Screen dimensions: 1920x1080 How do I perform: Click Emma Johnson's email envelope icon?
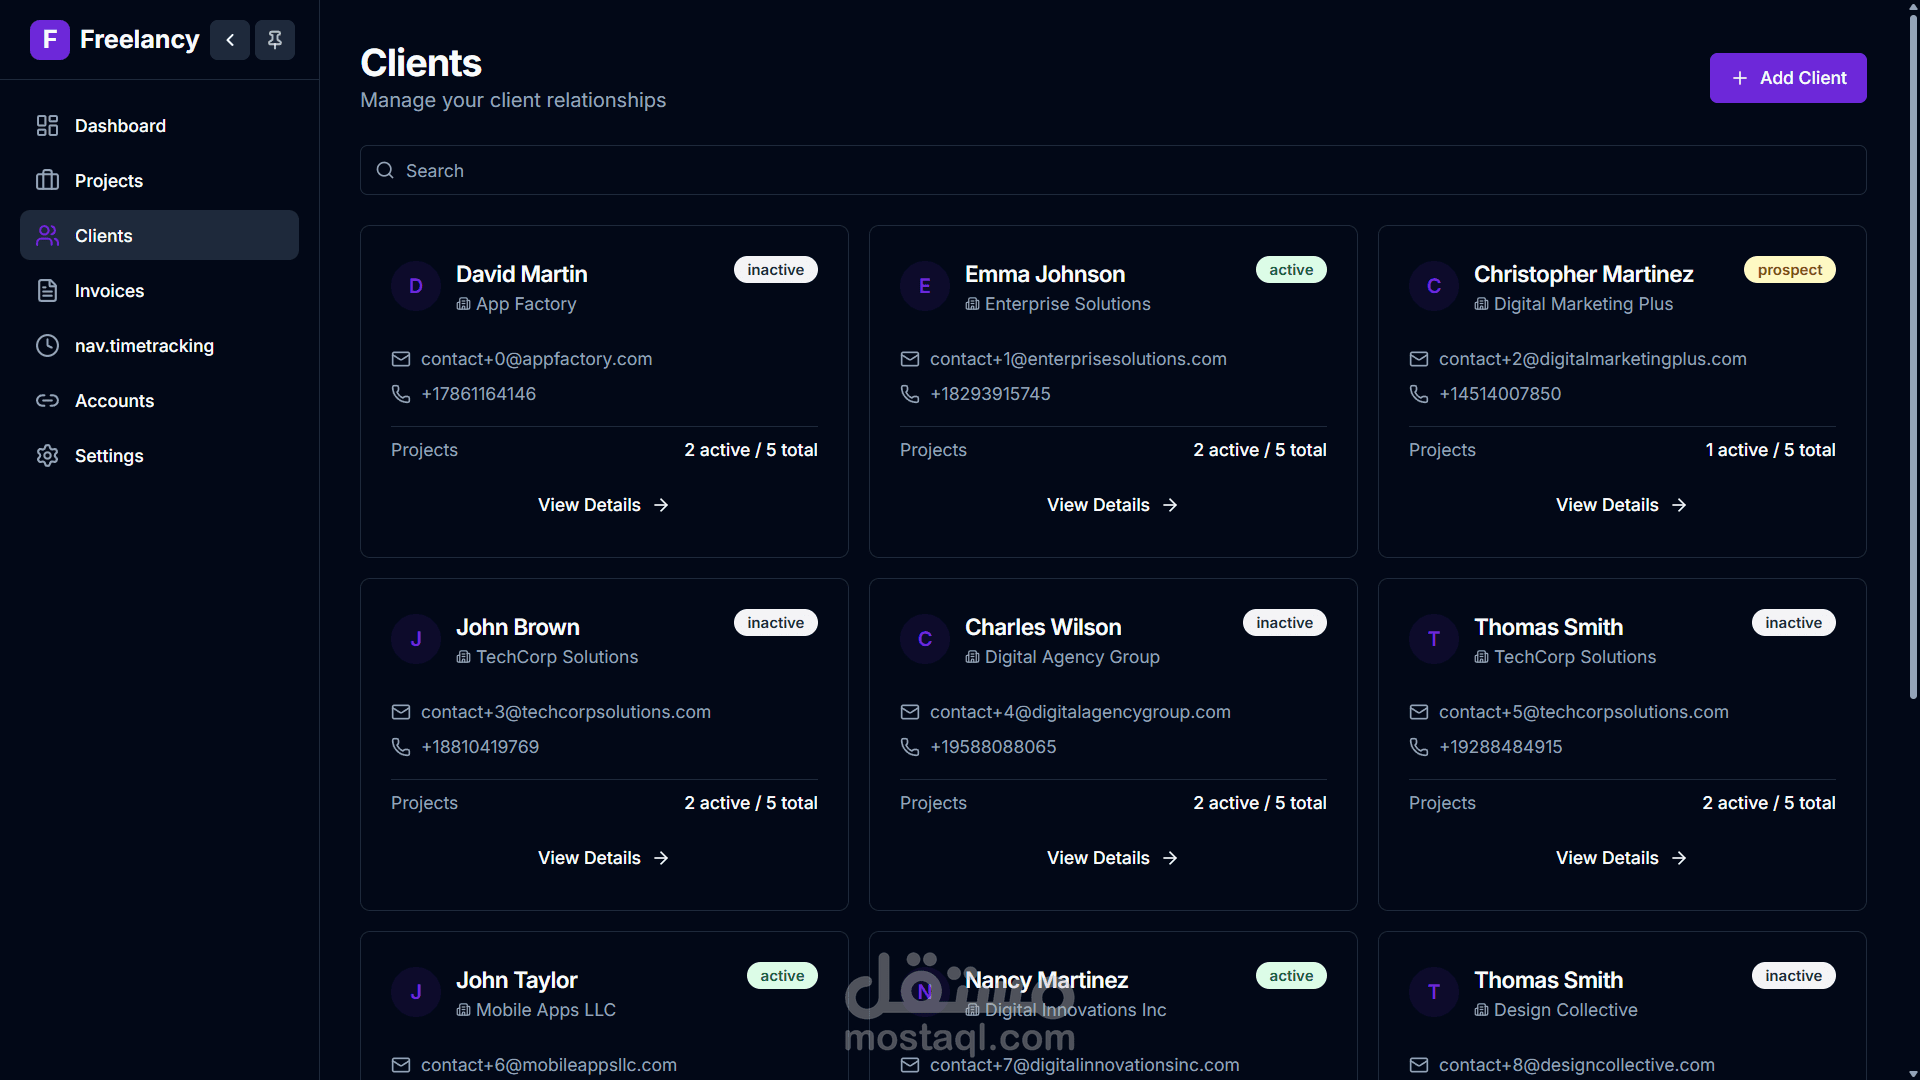point(909,359)
